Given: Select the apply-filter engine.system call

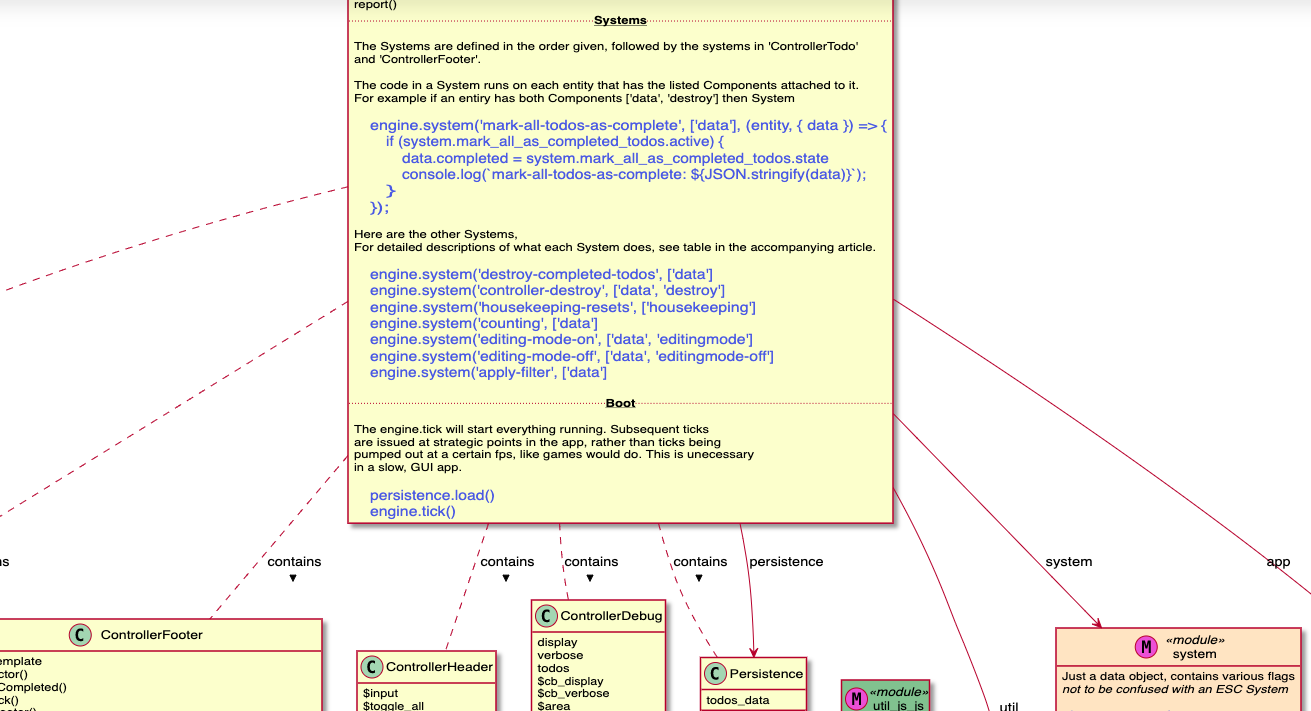Looking at the screenshot, I should point(488,371).
